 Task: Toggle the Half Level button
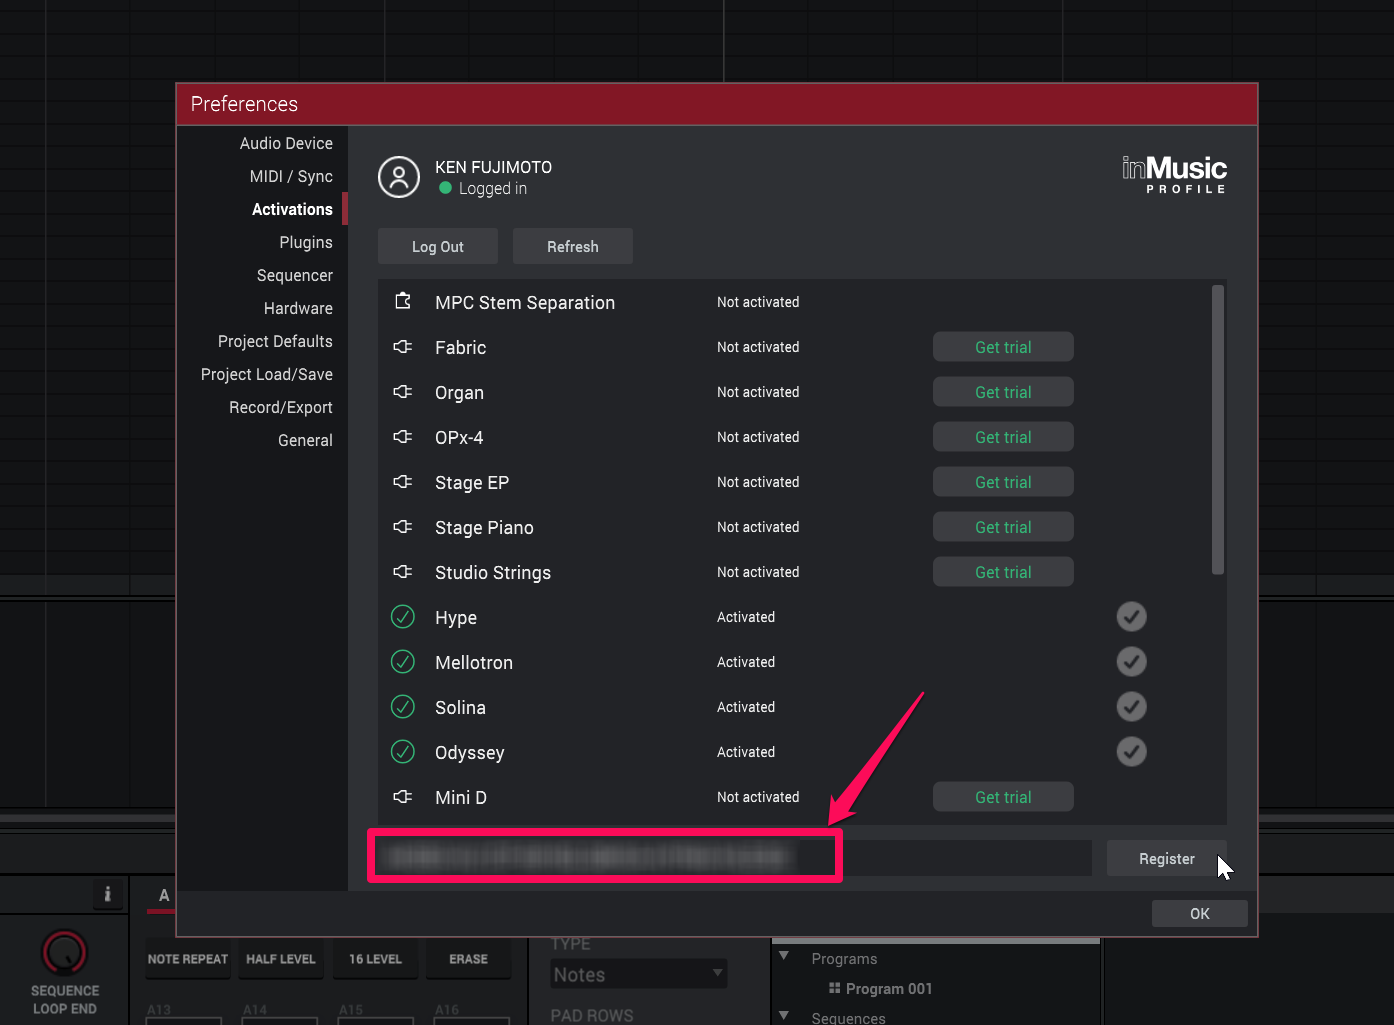coord(281,959)
